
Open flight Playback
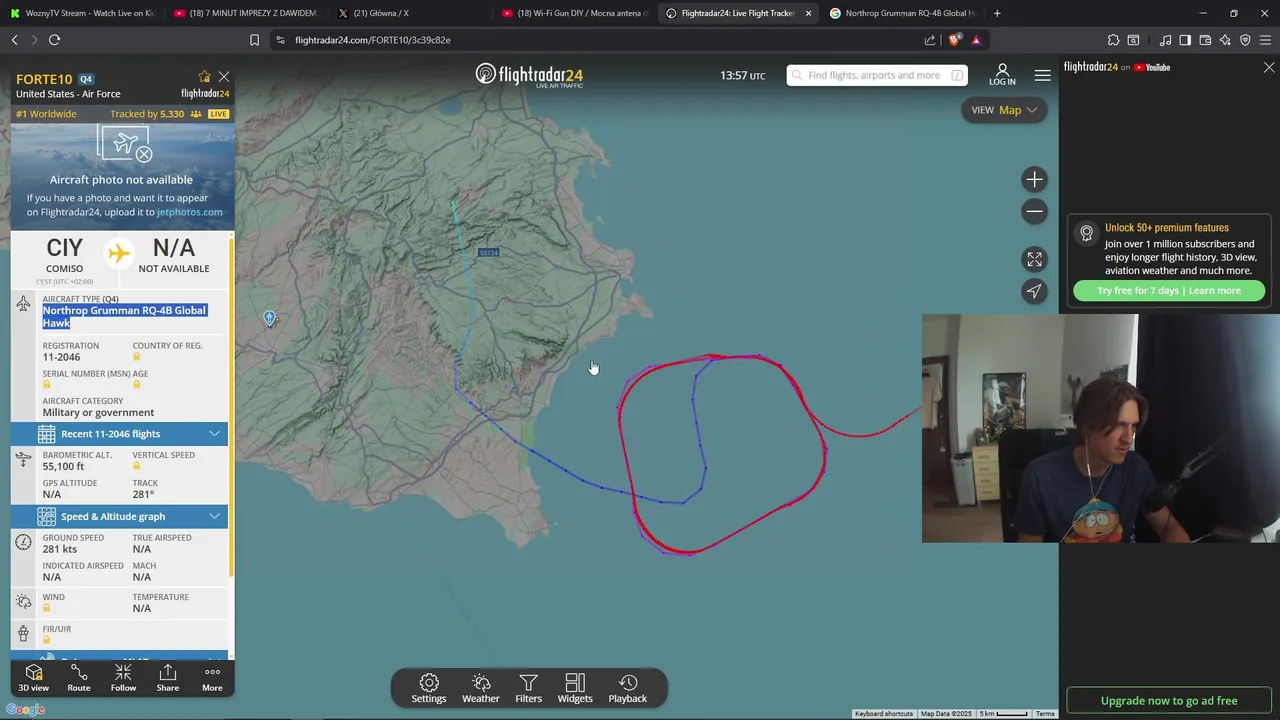(x=628, y=689)
